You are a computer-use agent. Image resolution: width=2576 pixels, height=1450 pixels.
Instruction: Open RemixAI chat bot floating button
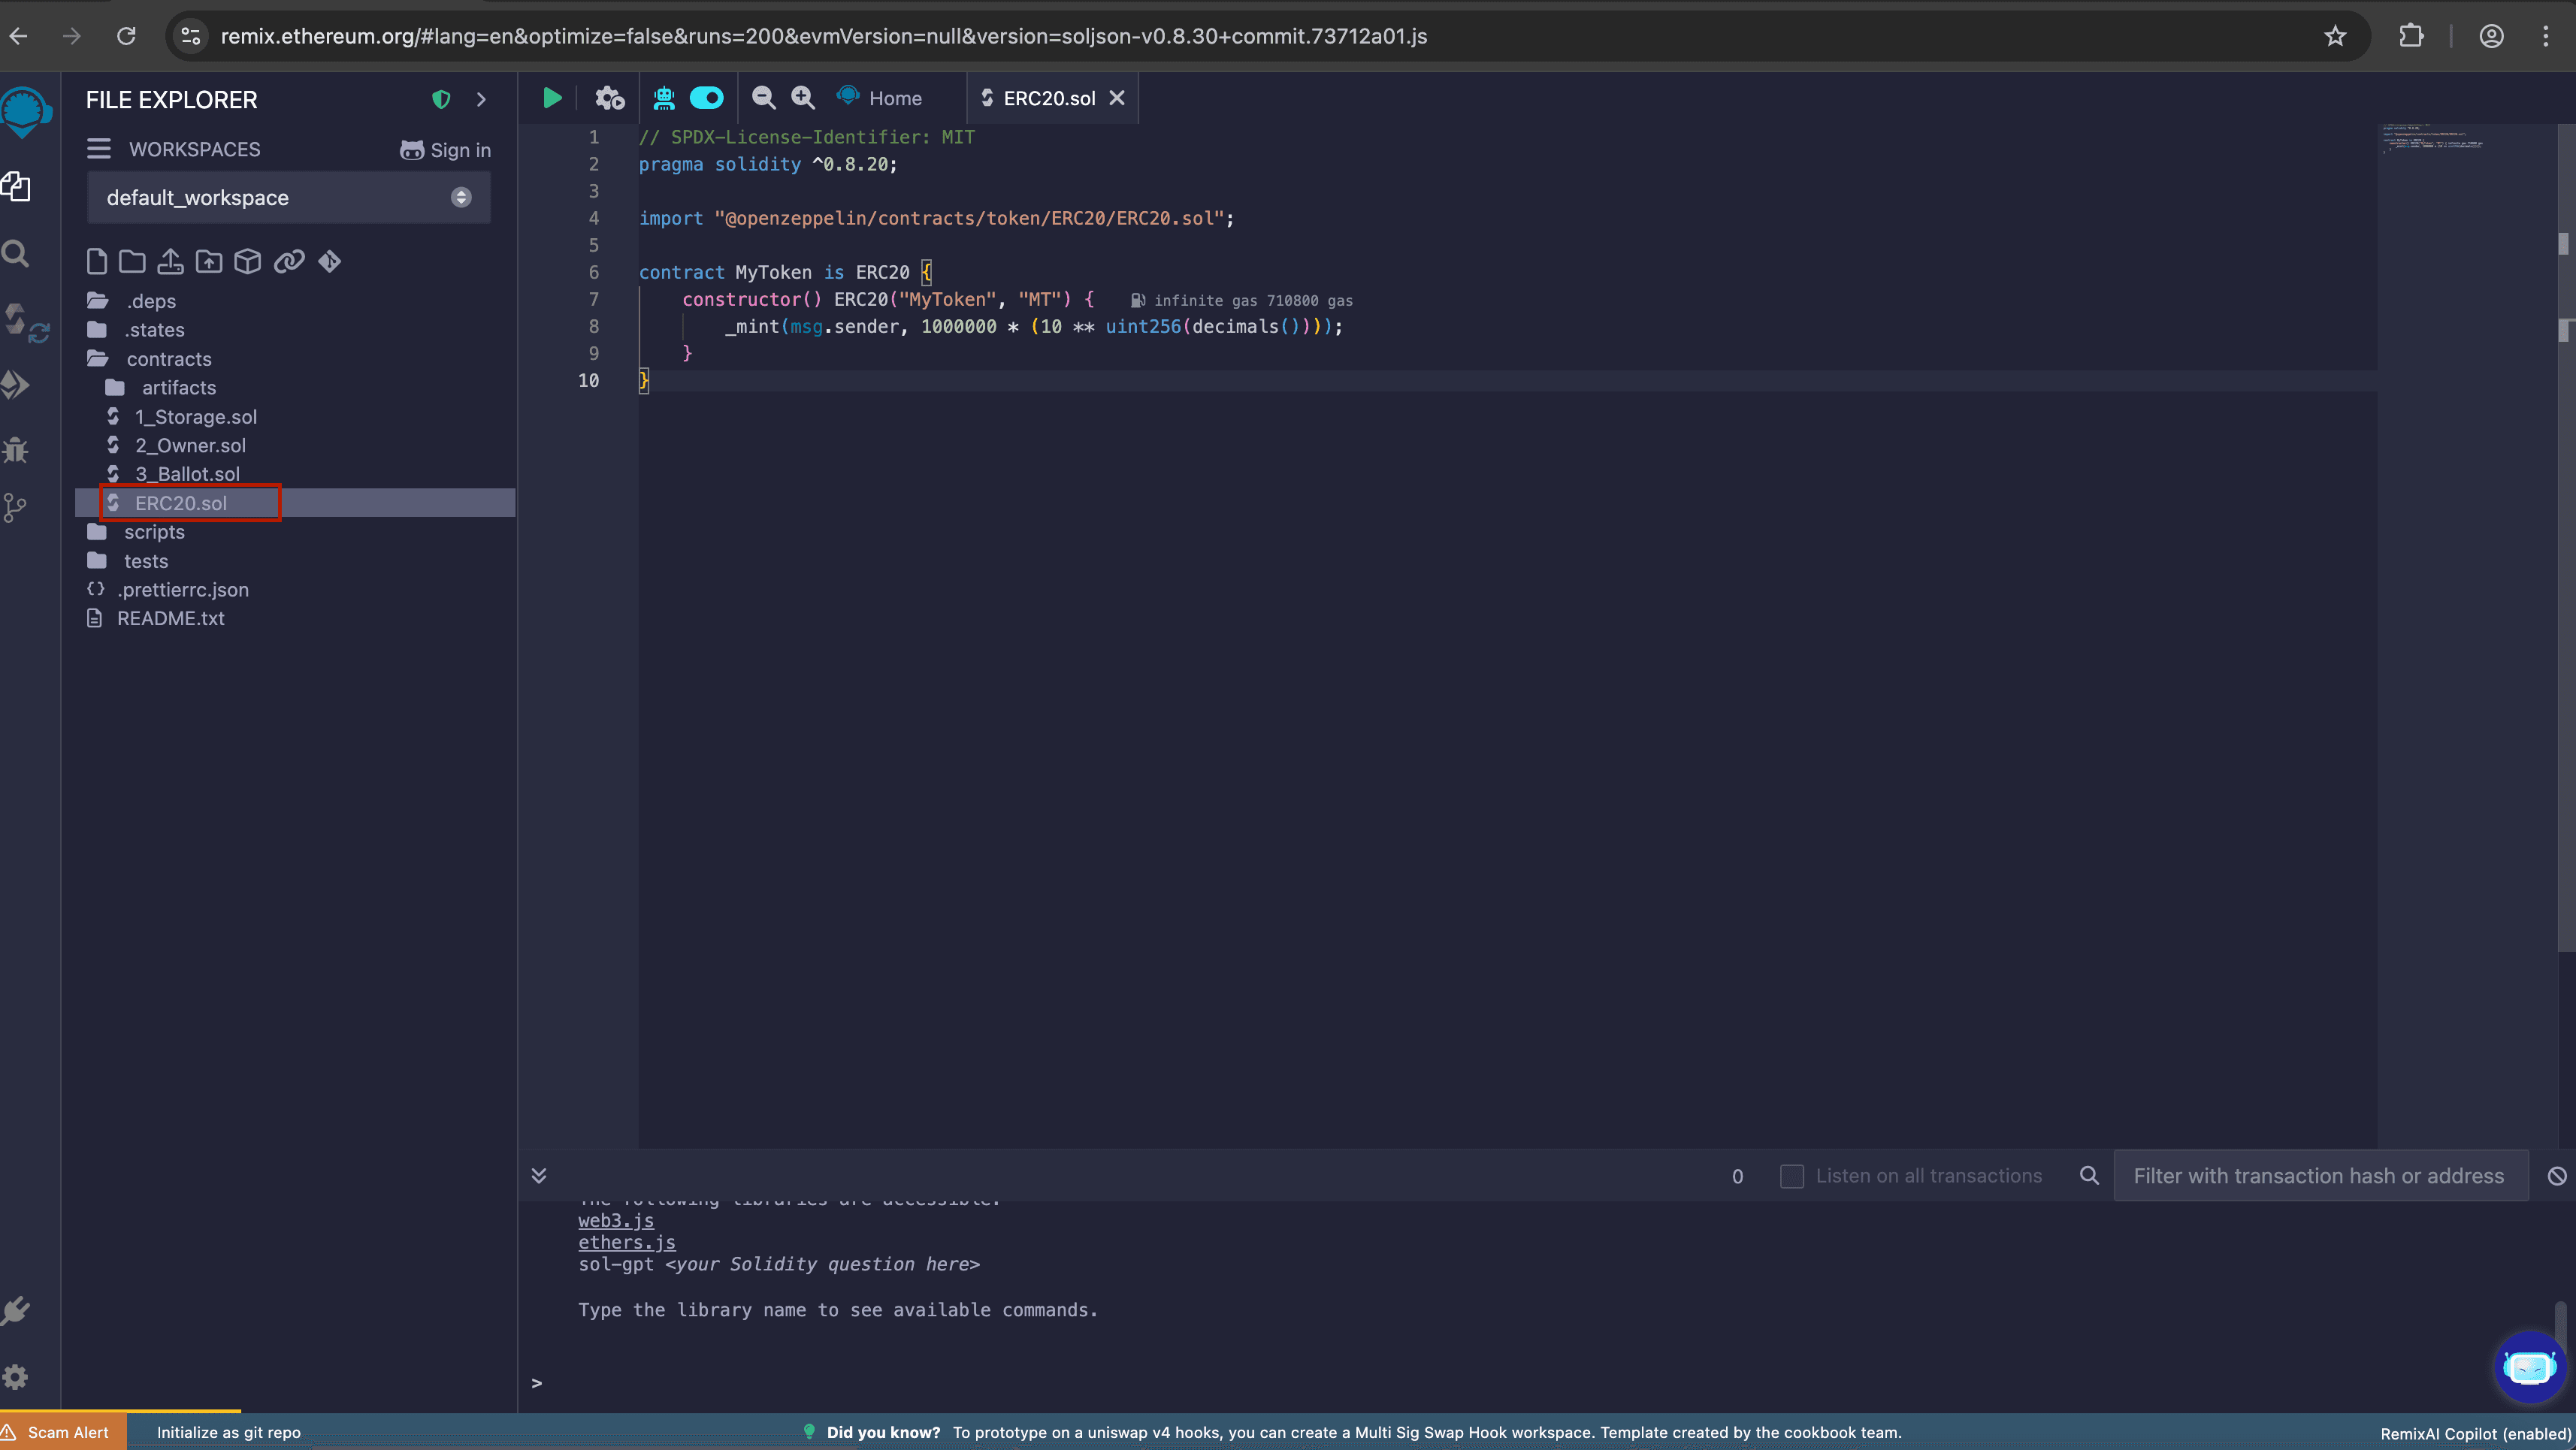pos(2529,1366)
